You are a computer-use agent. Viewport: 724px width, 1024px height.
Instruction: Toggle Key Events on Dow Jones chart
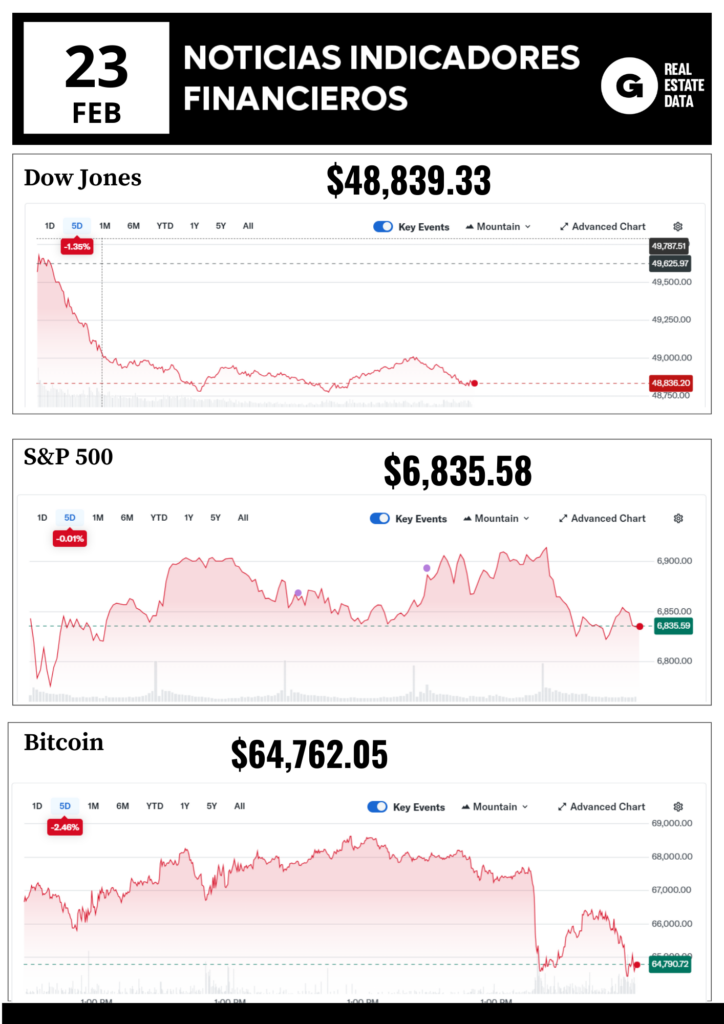pos(383,227)
